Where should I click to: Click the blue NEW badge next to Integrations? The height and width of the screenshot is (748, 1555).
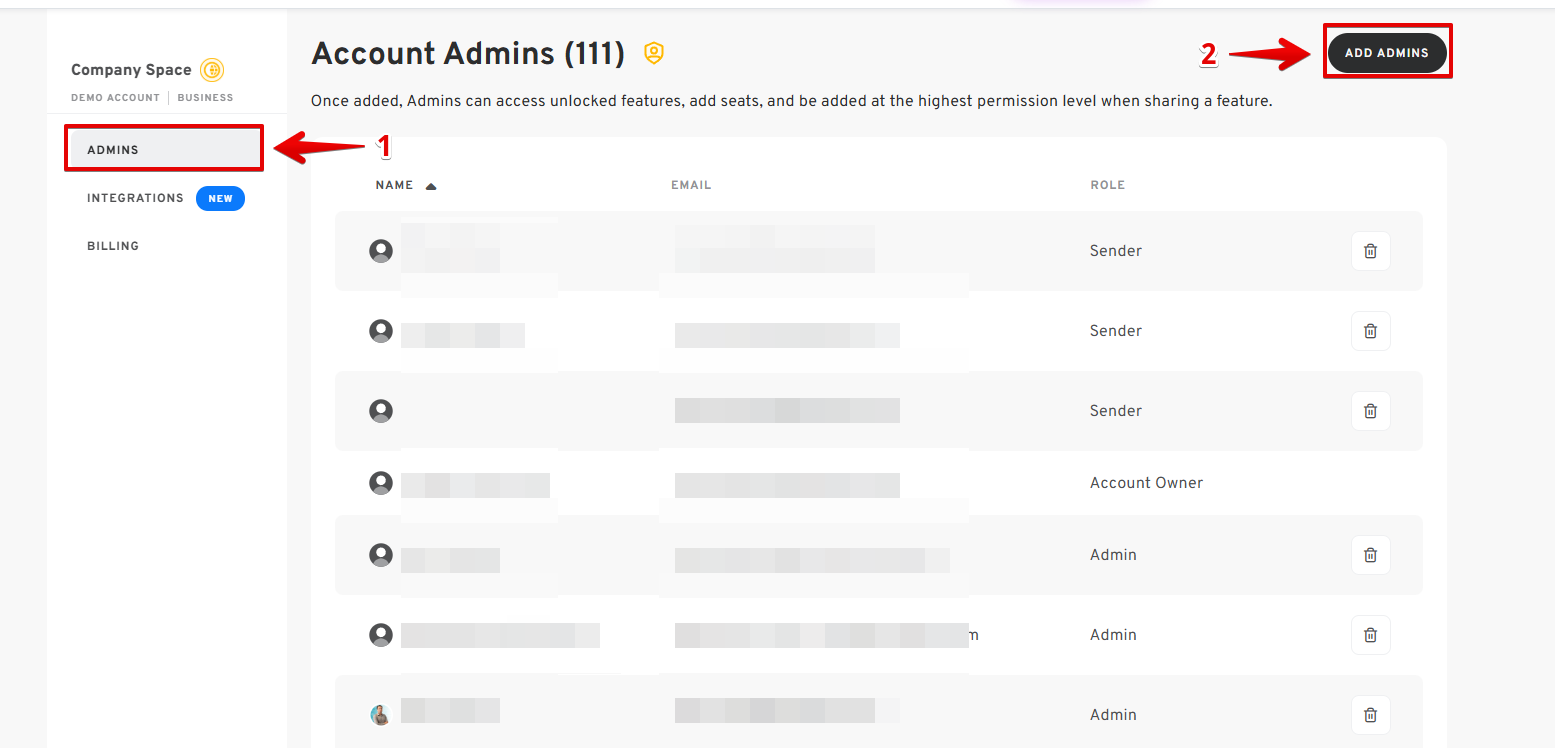(x=220, y=198)
